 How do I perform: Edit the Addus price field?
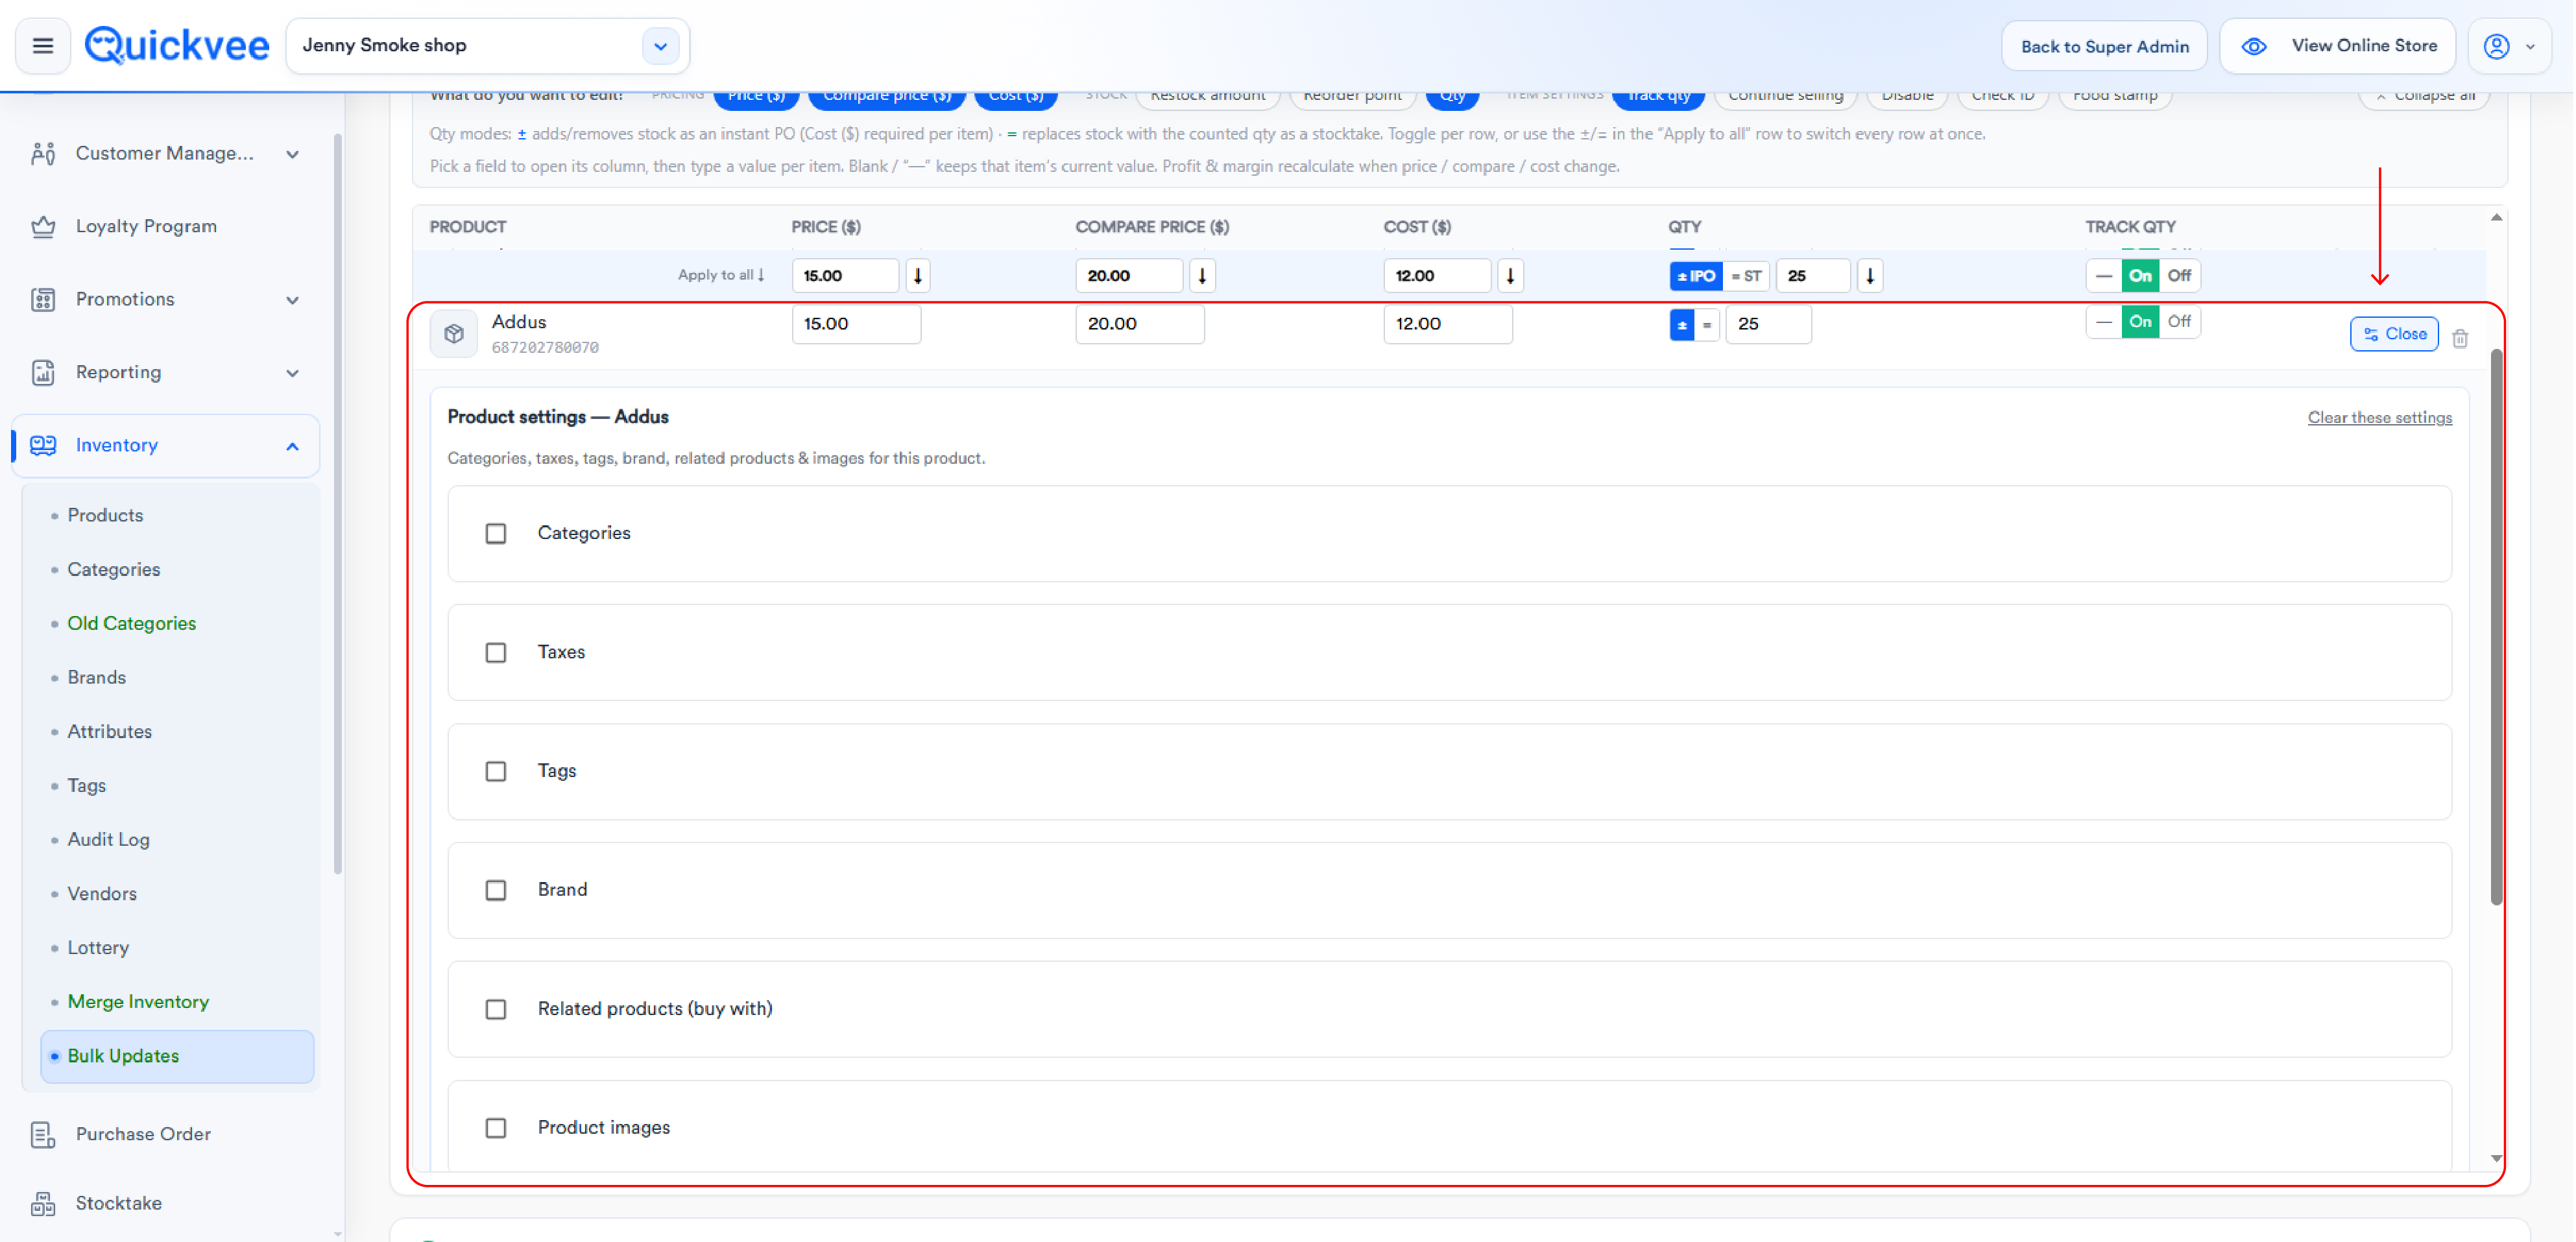[x=856, y=324]
